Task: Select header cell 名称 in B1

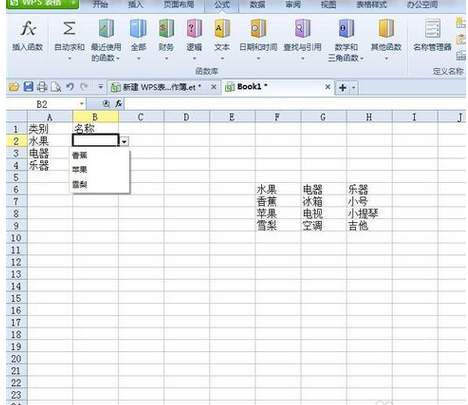Action: pyautogui.click(x=95, y=129)
